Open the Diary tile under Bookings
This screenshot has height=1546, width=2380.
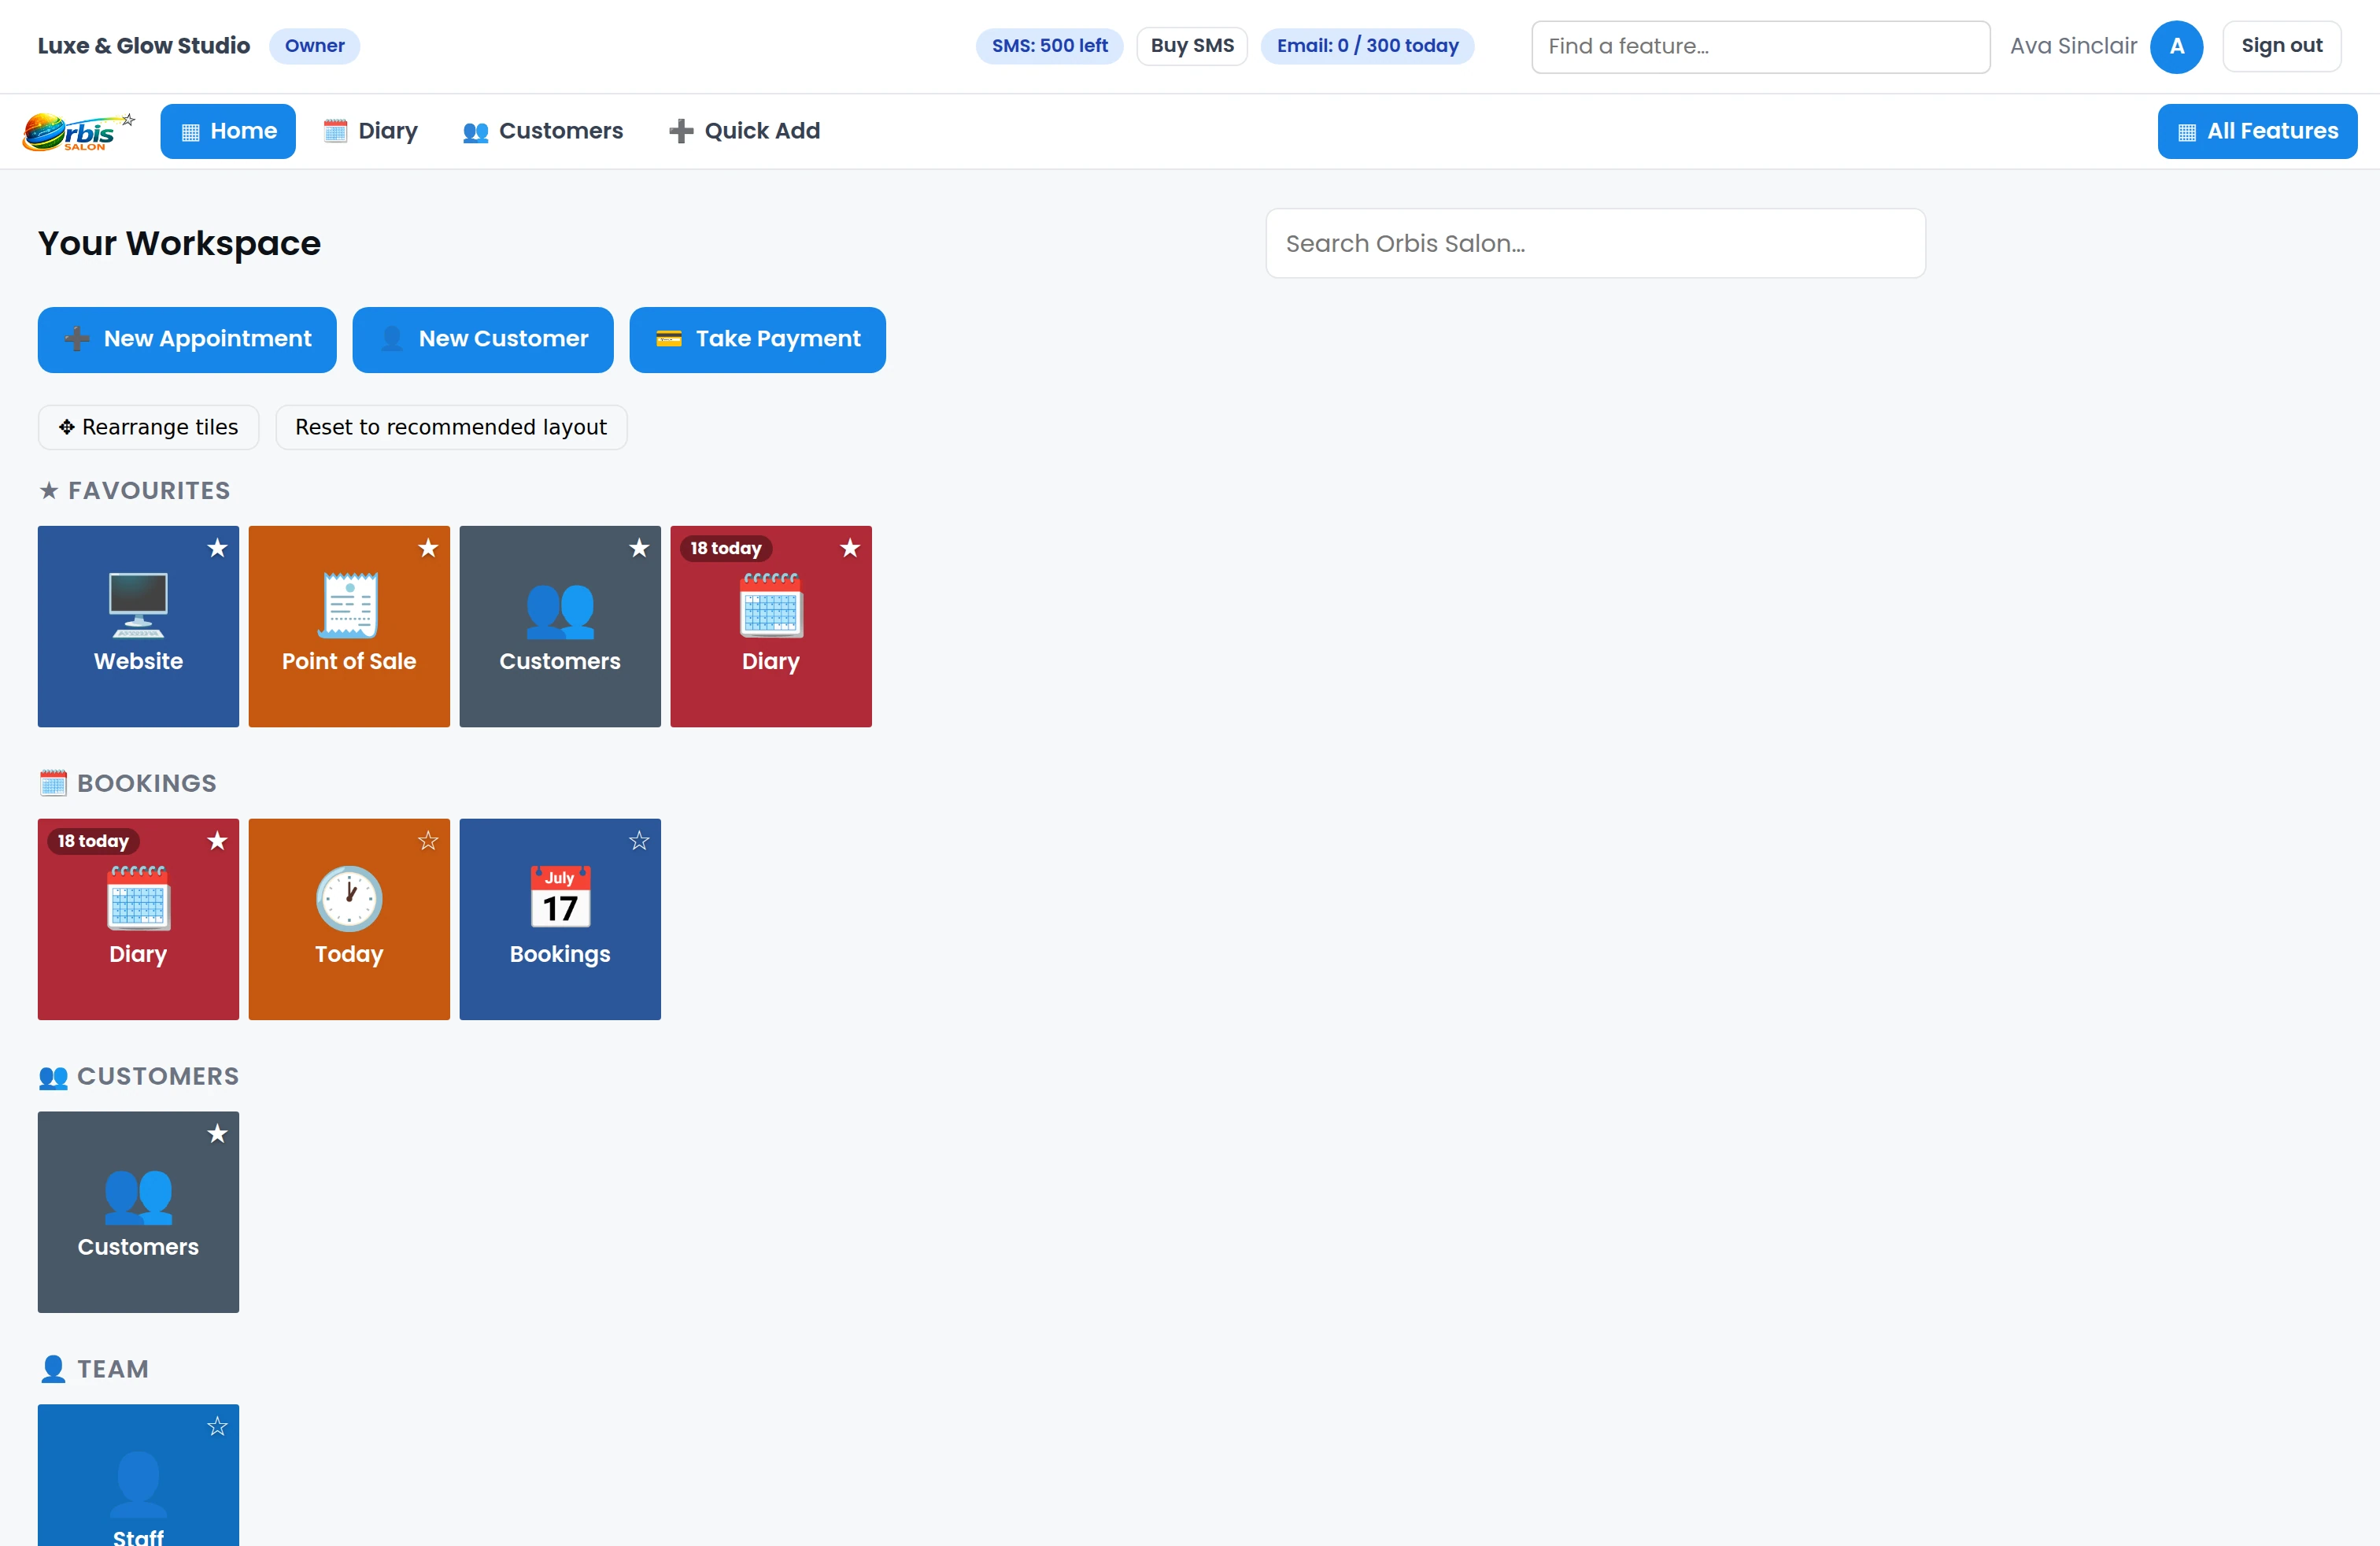click(138, 919)
